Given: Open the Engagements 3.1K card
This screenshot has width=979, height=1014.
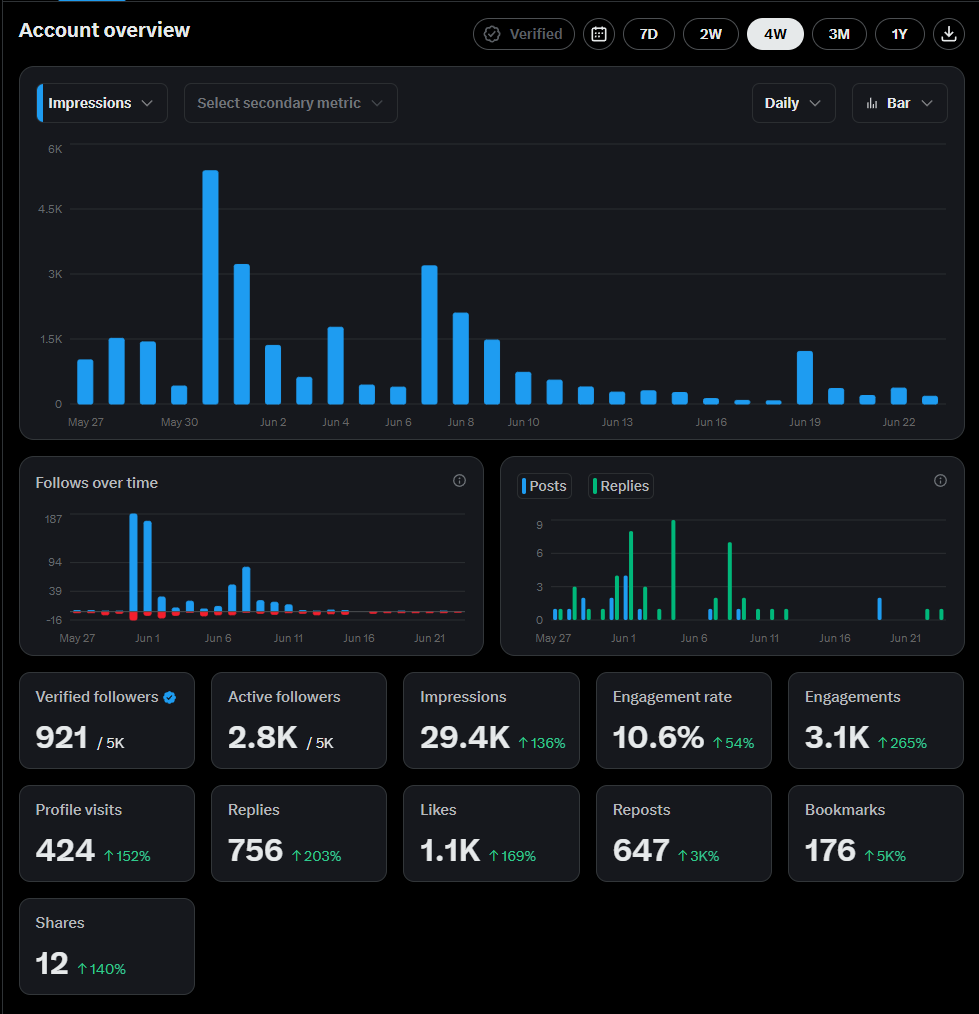Looking at the screenshot, I should (x=876, y=720).
